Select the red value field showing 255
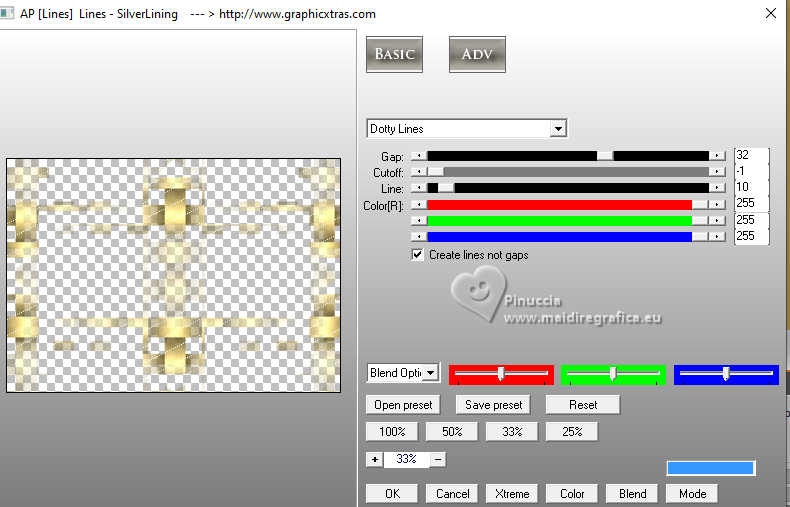The image size is (790, 507). click(x=751, y=203)
